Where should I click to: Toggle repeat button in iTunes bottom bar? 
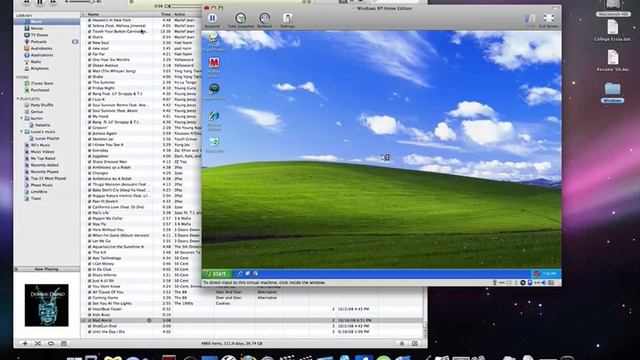pyautogui.click(x=51, y=343)
